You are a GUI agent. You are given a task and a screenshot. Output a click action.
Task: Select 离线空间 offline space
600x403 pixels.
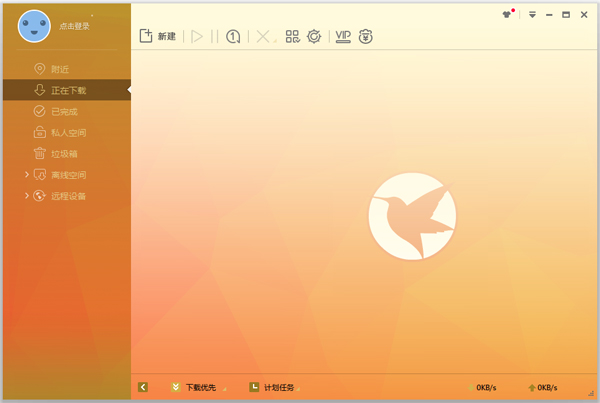pos(67,175)
